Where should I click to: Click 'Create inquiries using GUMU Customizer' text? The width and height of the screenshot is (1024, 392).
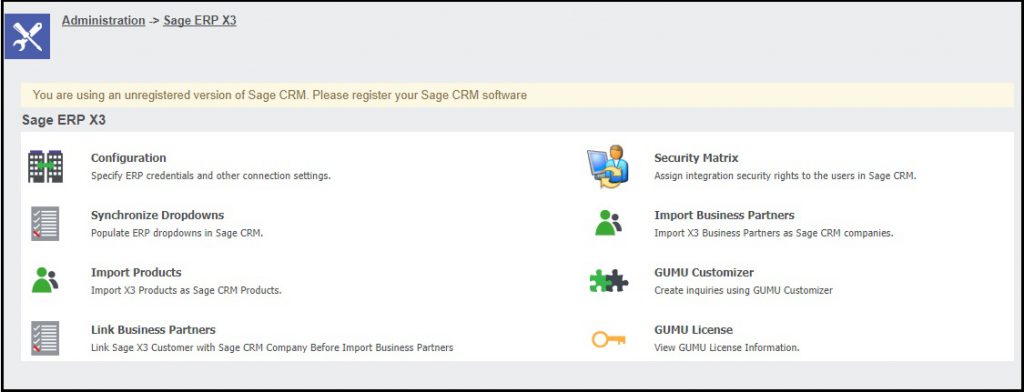[x=744, y=290]
